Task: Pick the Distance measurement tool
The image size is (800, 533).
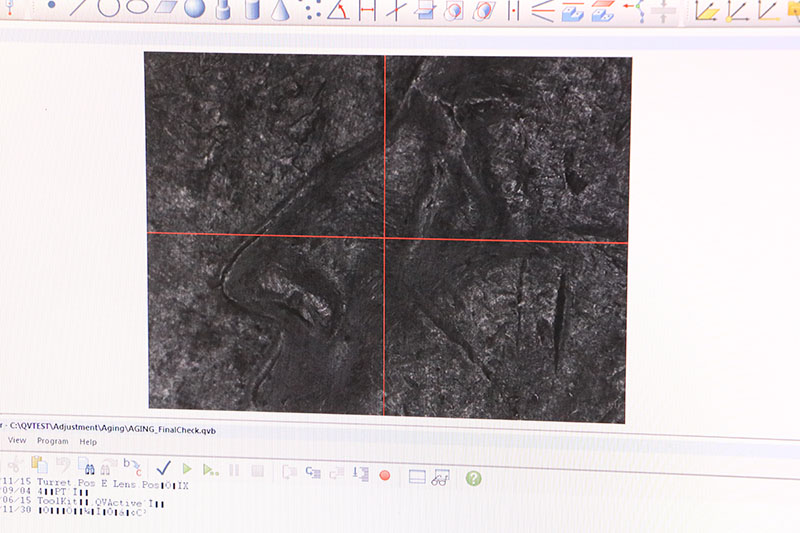Action: (367, 10)
